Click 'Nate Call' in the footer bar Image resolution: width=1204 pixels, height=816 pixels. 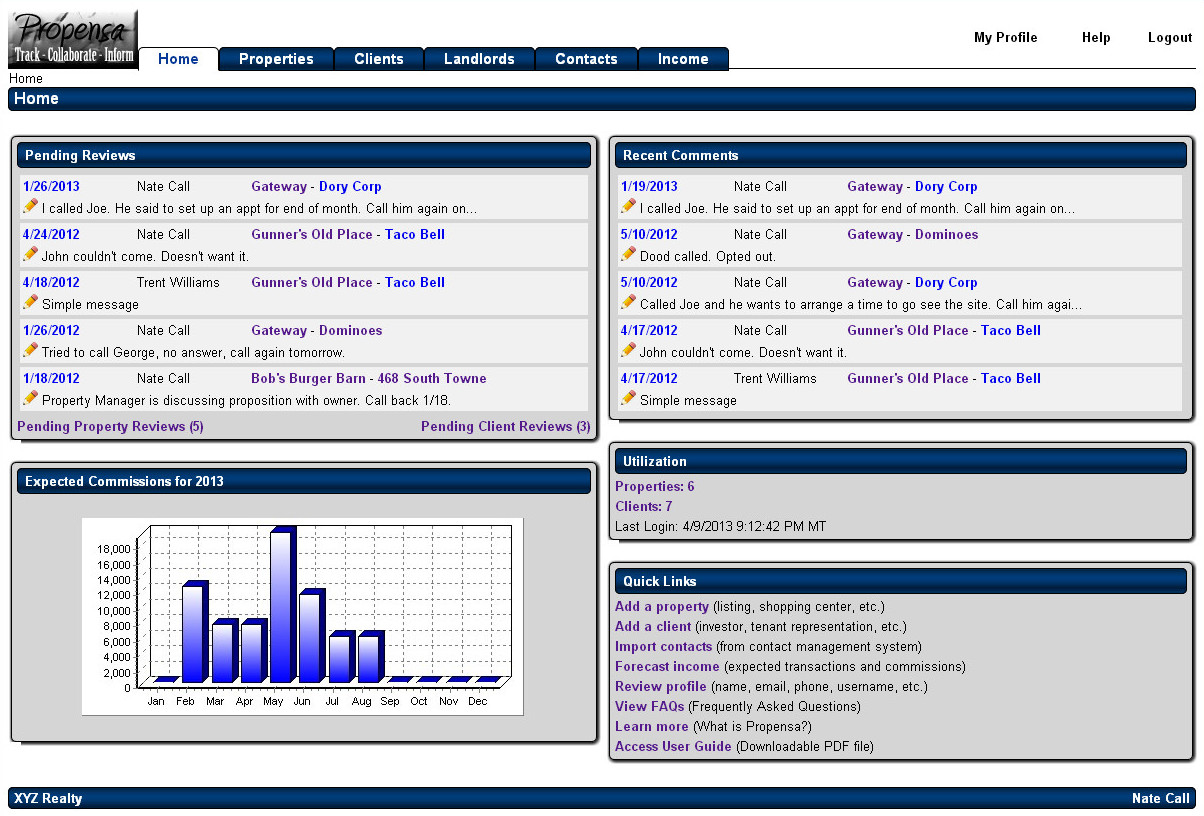click(x=1161, y=798)
